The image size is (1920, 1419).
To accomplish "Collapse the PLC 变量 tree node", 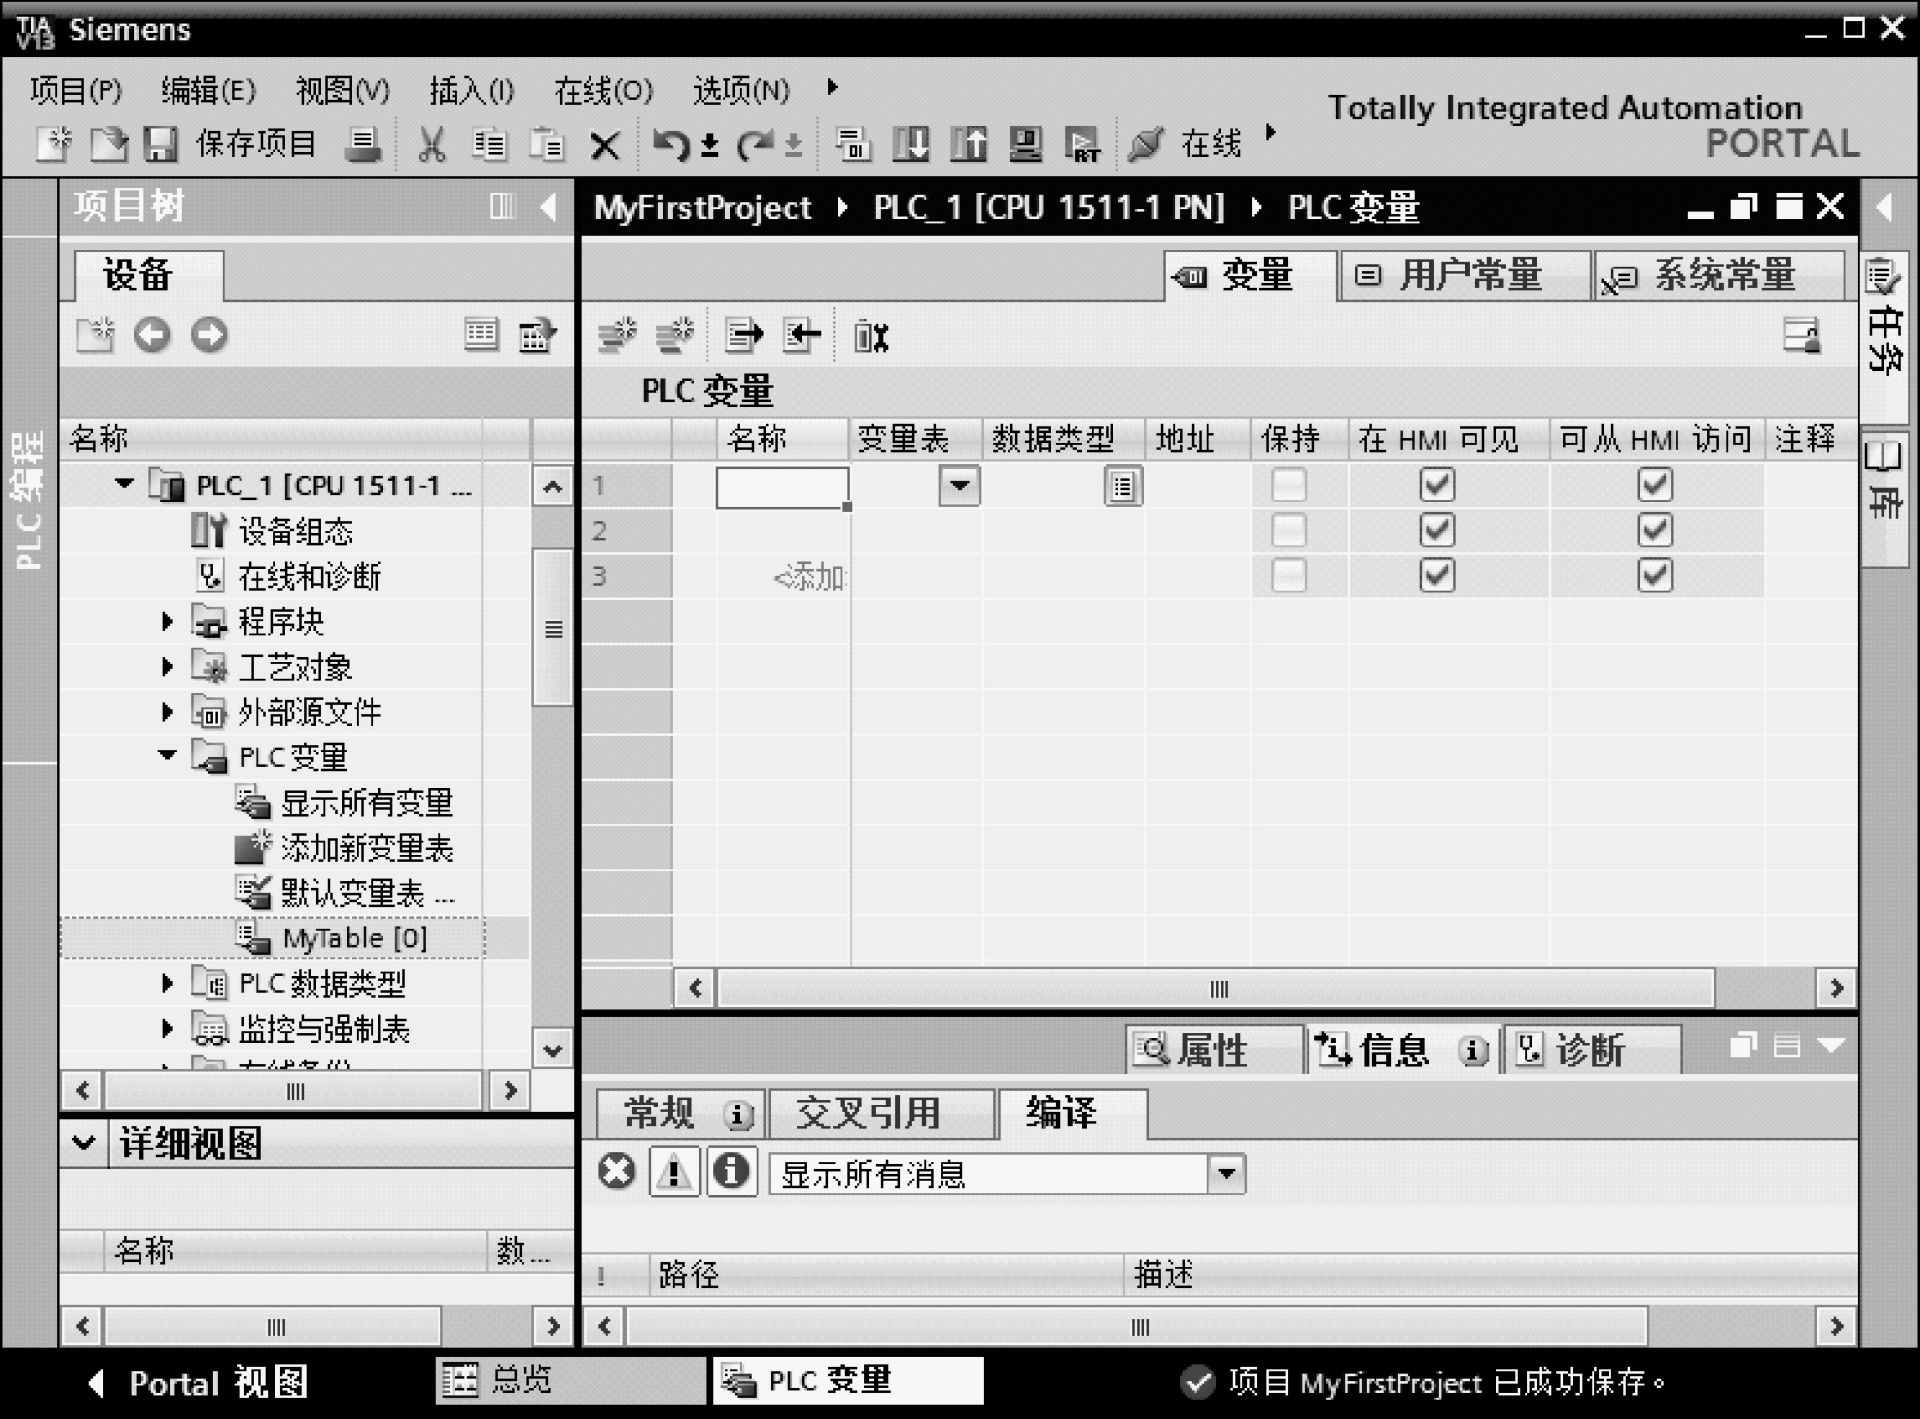I will click(168, 755).
